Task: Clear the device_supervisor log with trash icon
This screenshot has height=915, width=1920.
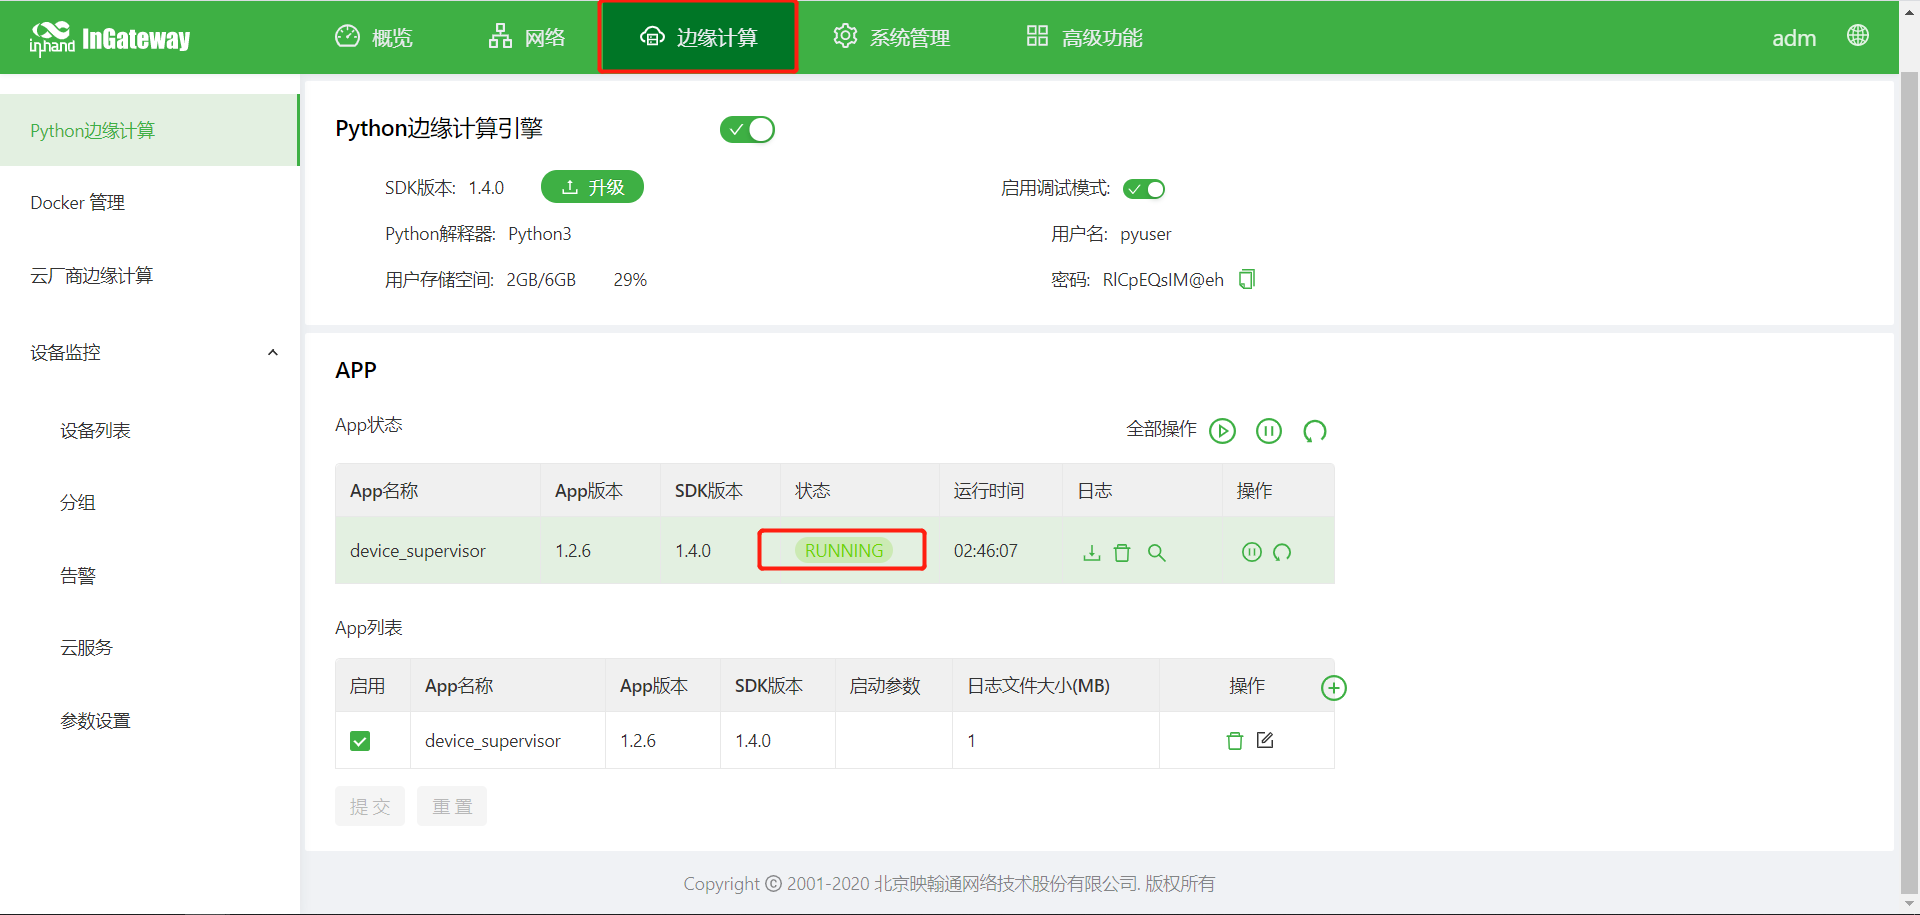Action: [1122, 553]
